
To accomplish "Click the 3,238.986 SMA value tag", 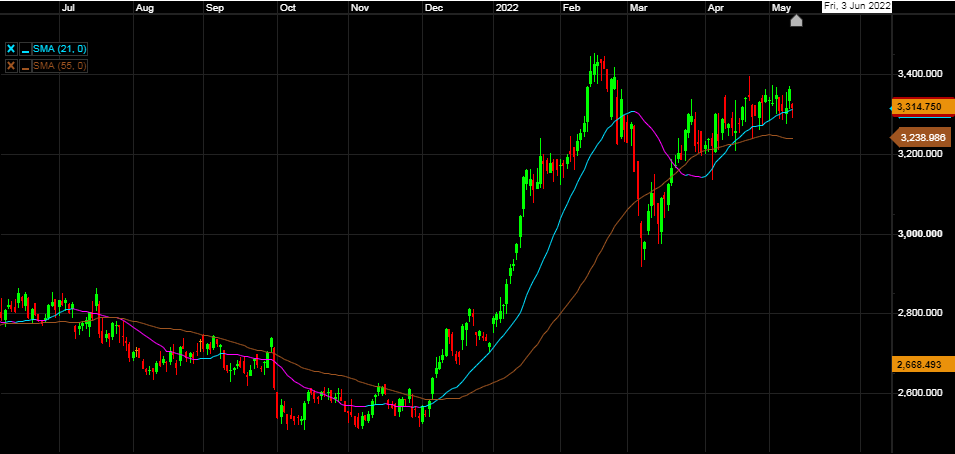I will tap(922, 137).
